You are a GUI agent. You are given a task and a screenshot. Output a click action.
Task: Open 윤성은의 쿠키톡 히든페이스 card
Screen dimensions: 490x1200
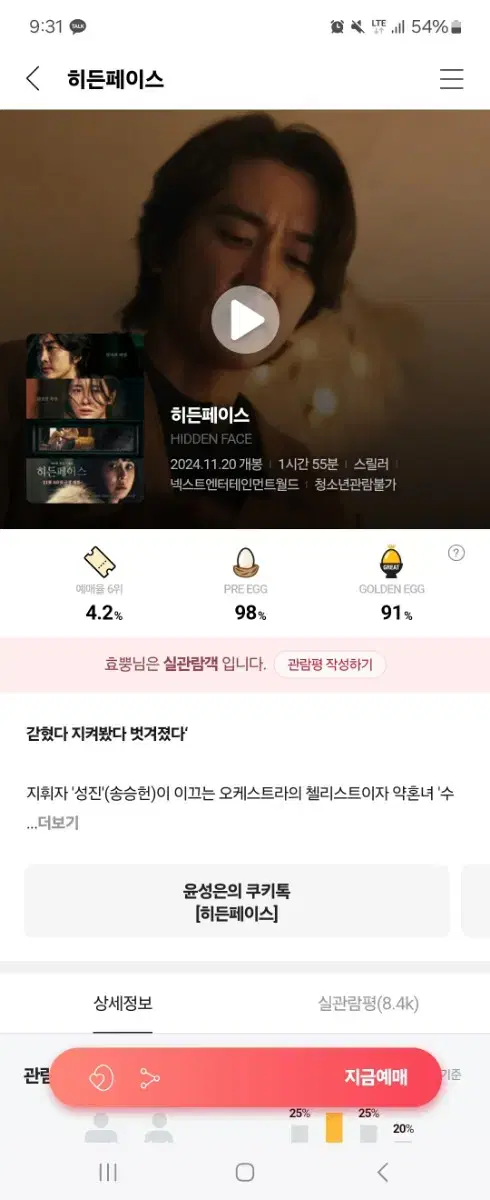point(237,901)
